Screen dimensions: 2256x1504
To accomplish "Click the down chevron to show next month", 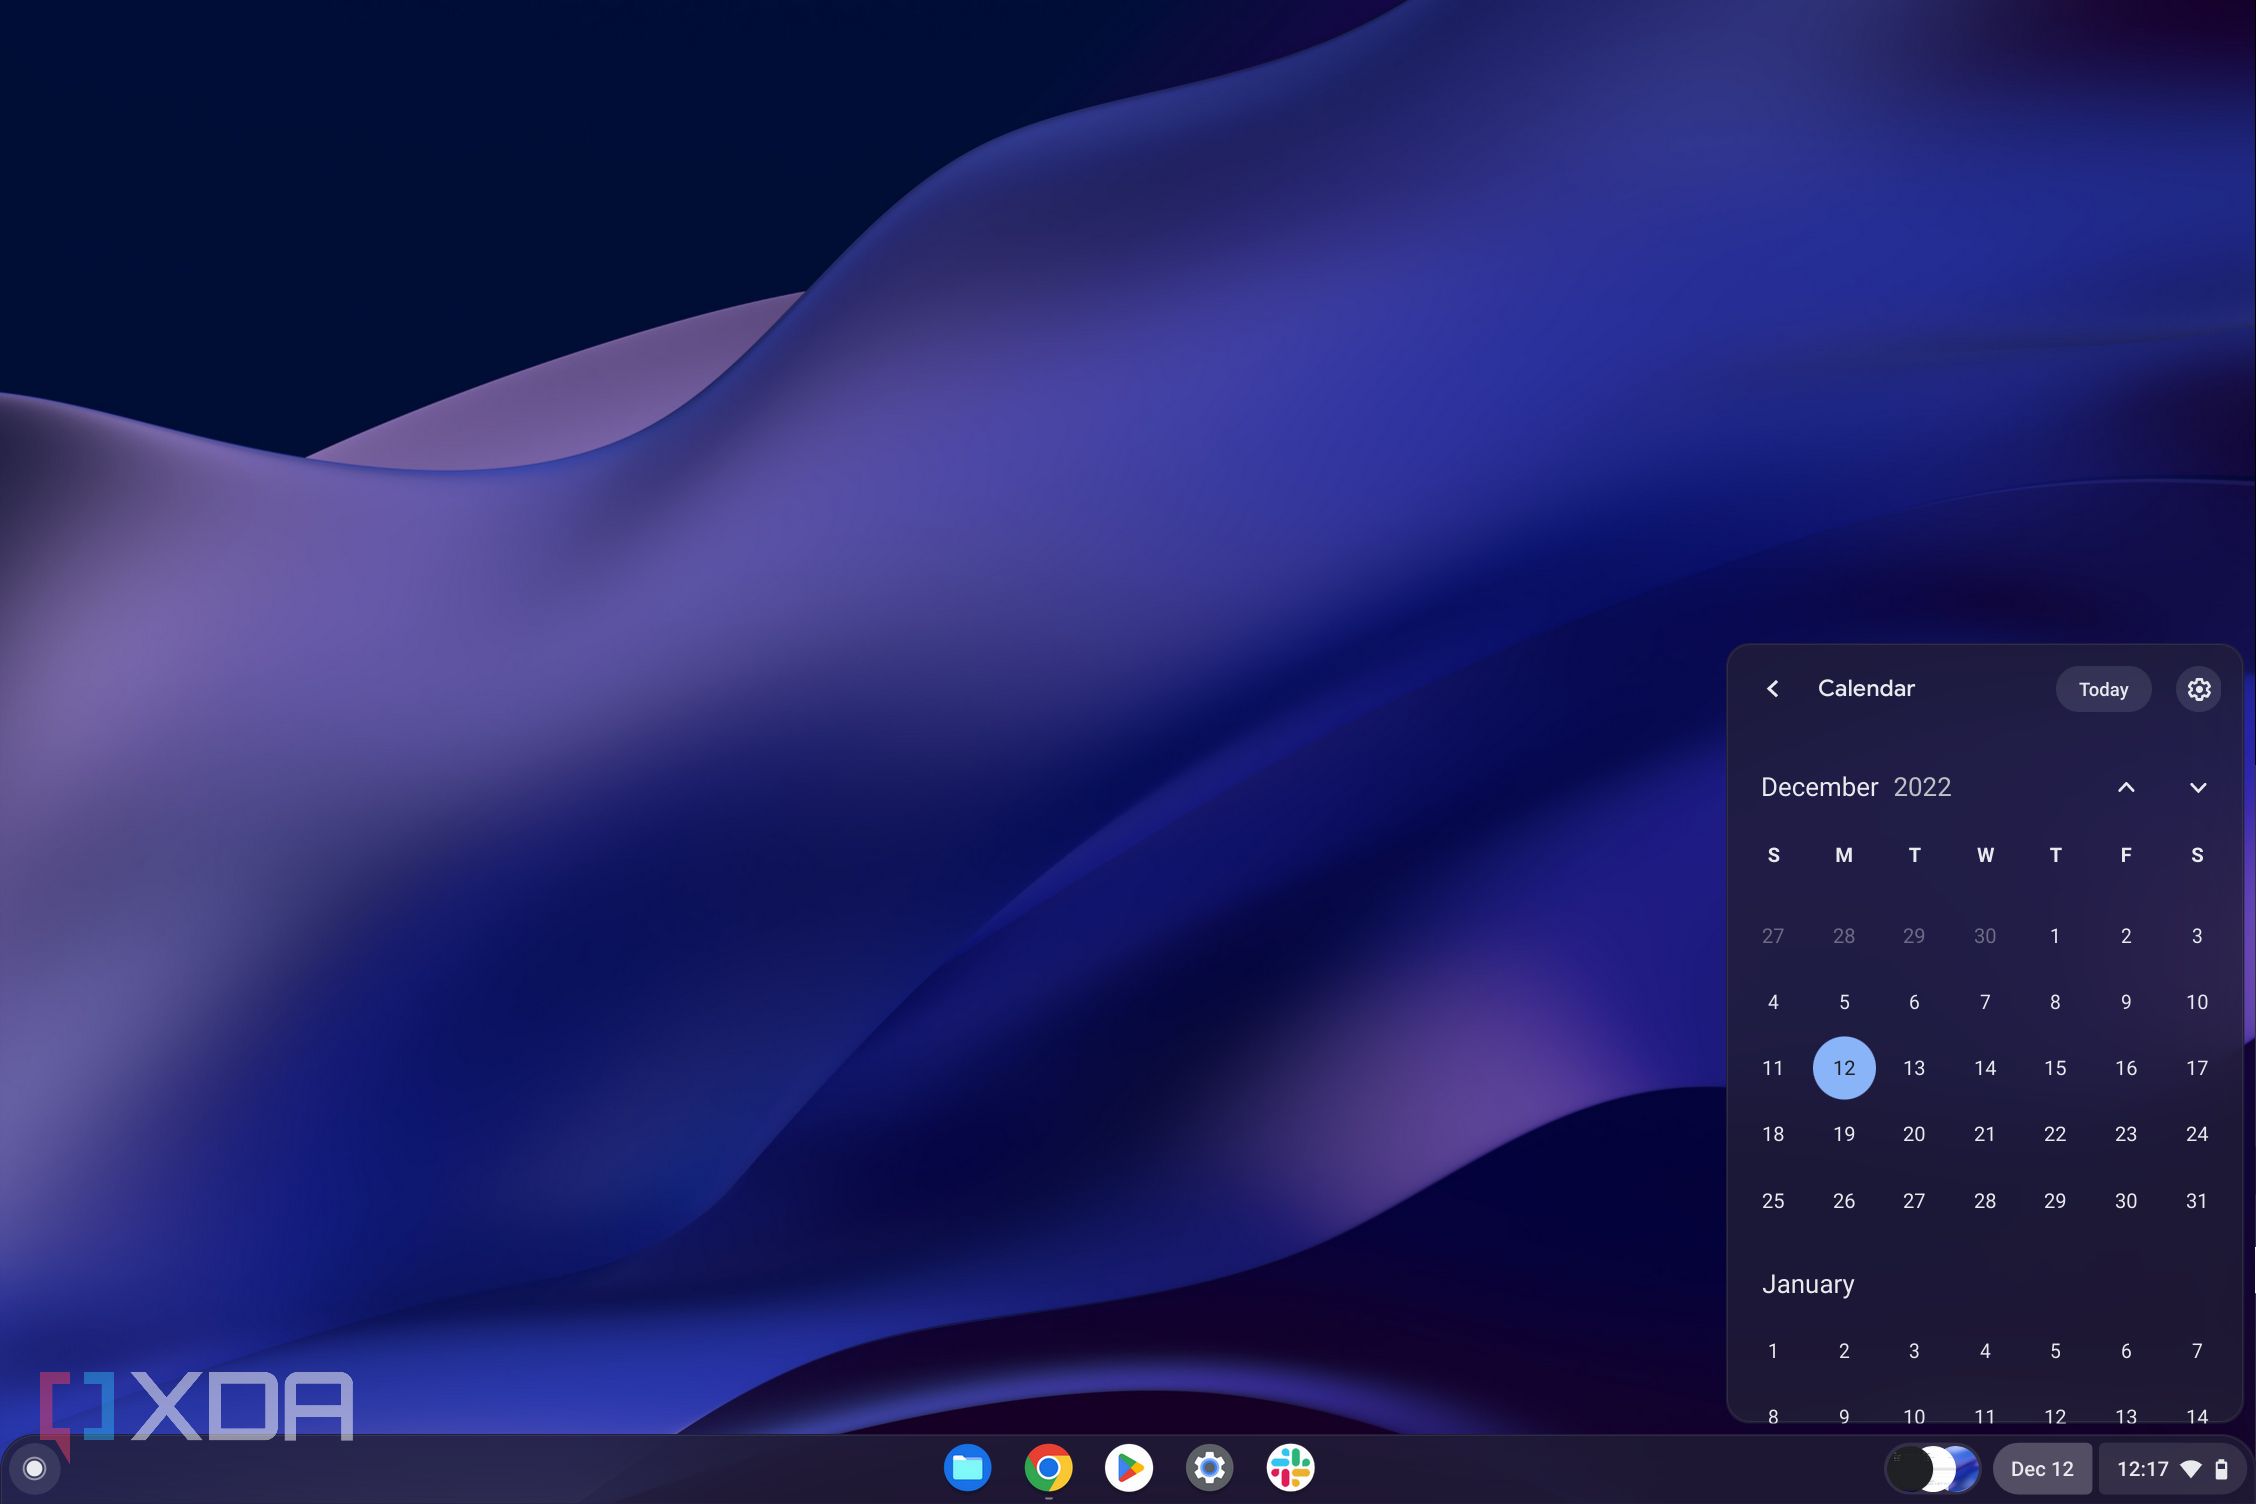I will tap(2198, 788).
